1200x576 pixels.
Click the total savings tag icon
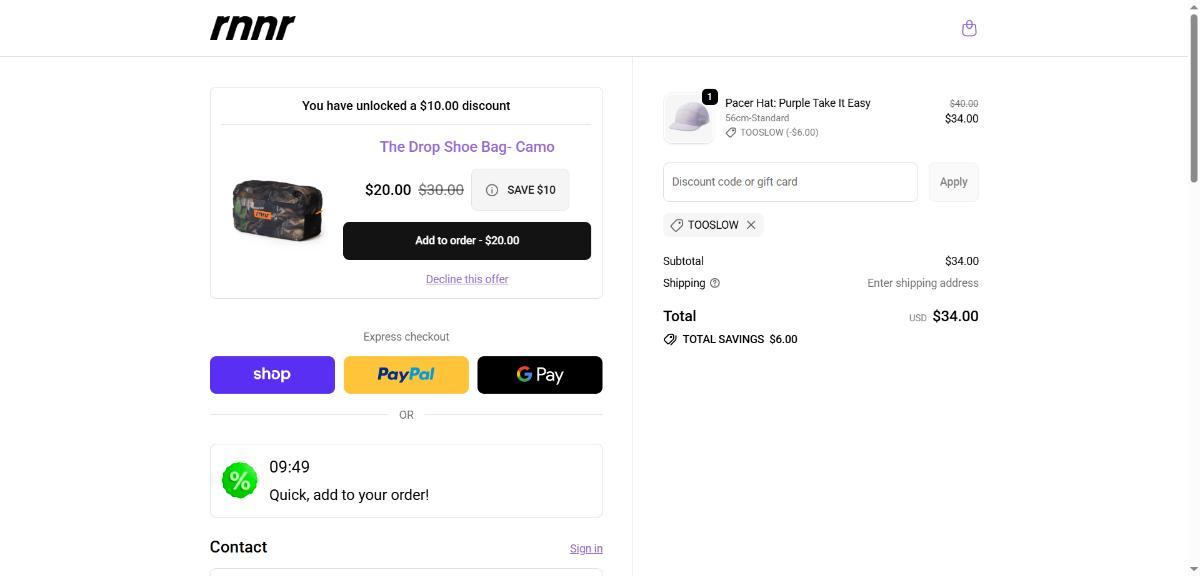point(670,339)
